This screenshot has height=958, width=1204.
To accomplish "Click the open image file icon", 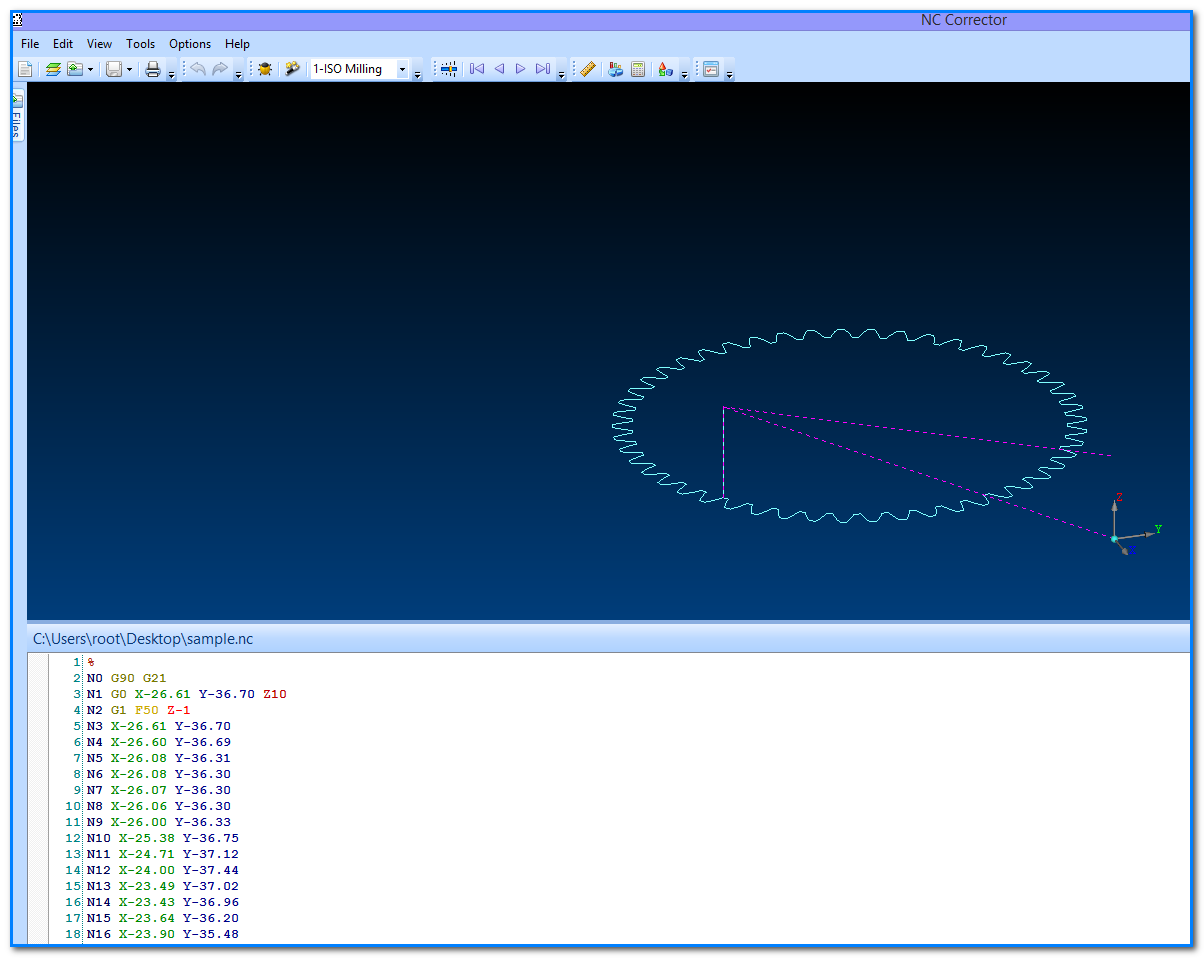I will 74,69.
